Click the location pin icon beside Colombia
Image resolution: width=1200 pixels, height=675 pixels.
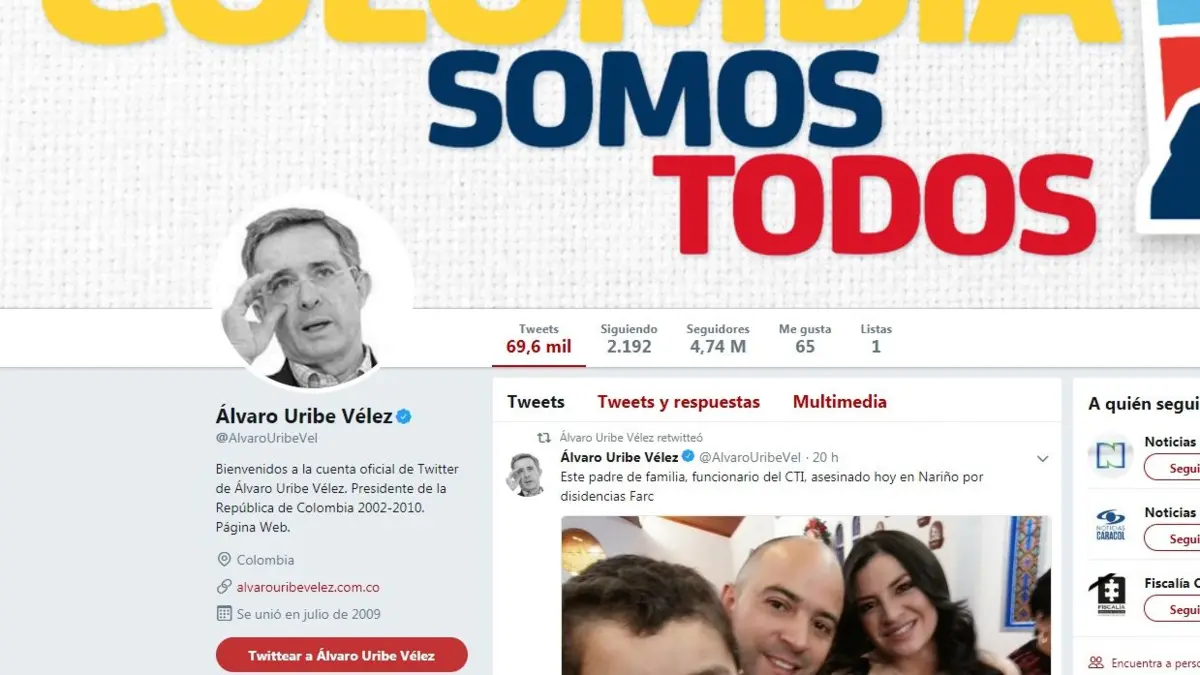pos(224,560)
